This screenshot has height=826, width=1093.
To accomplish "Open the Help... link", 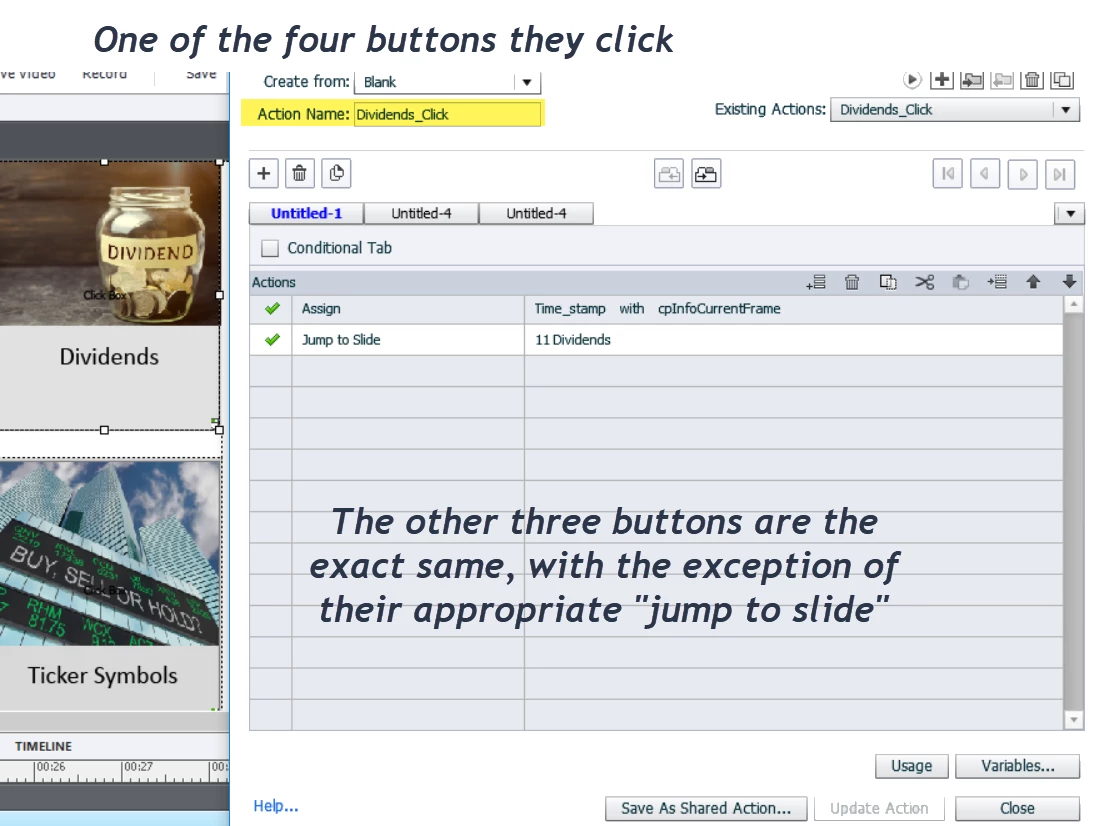I will pyautogui.click(x=275, y=806).
